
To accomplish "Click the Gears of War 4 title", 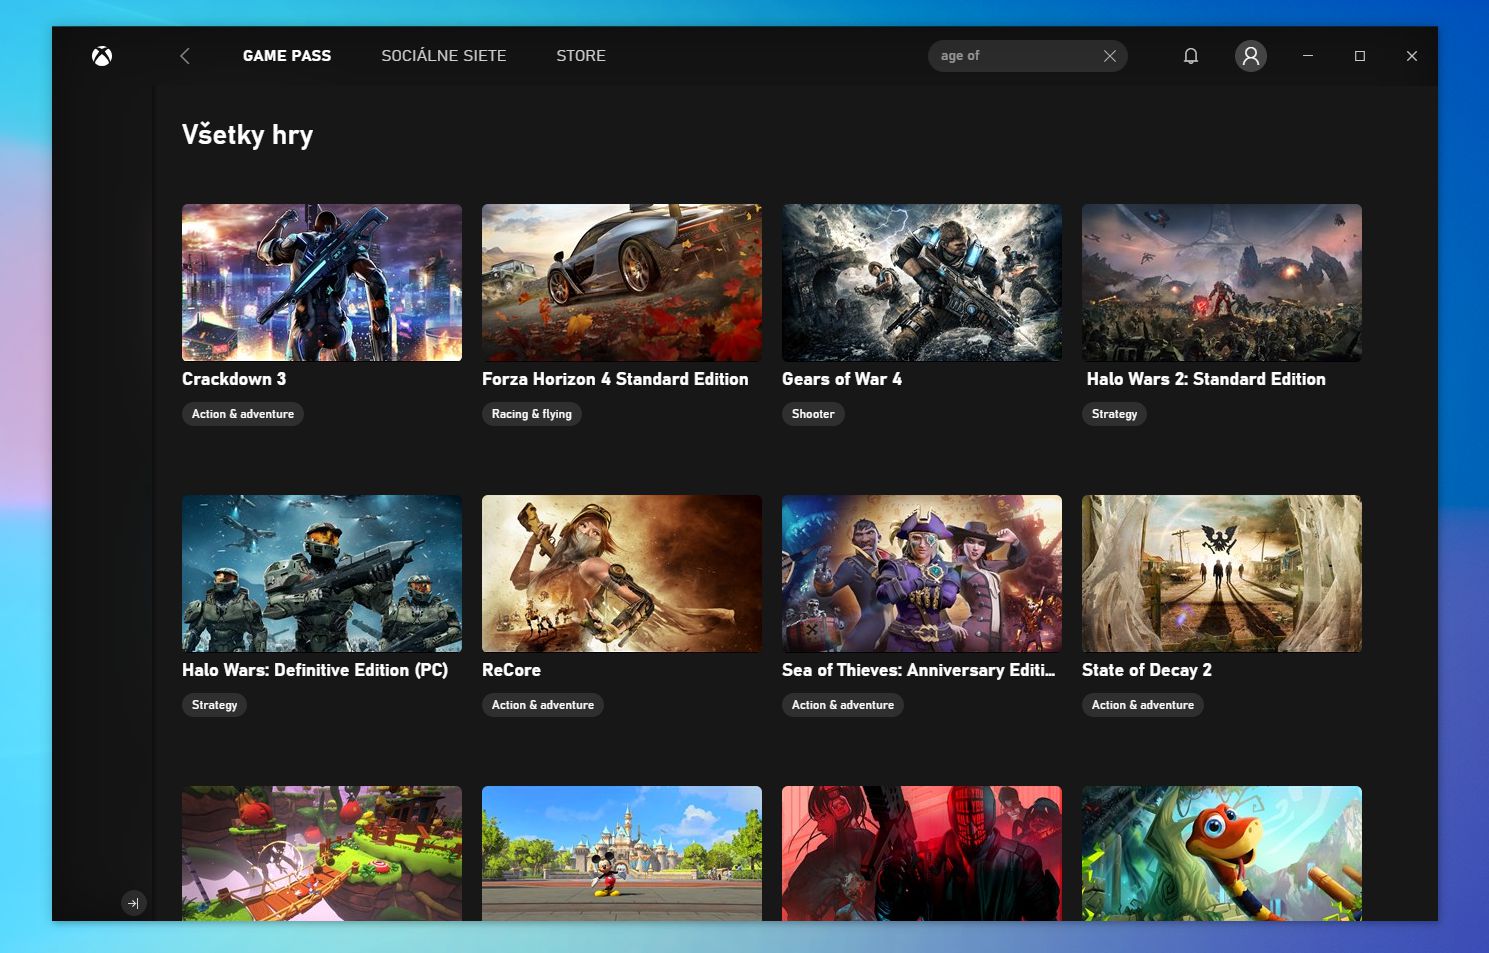I will (x=842, y=379).
